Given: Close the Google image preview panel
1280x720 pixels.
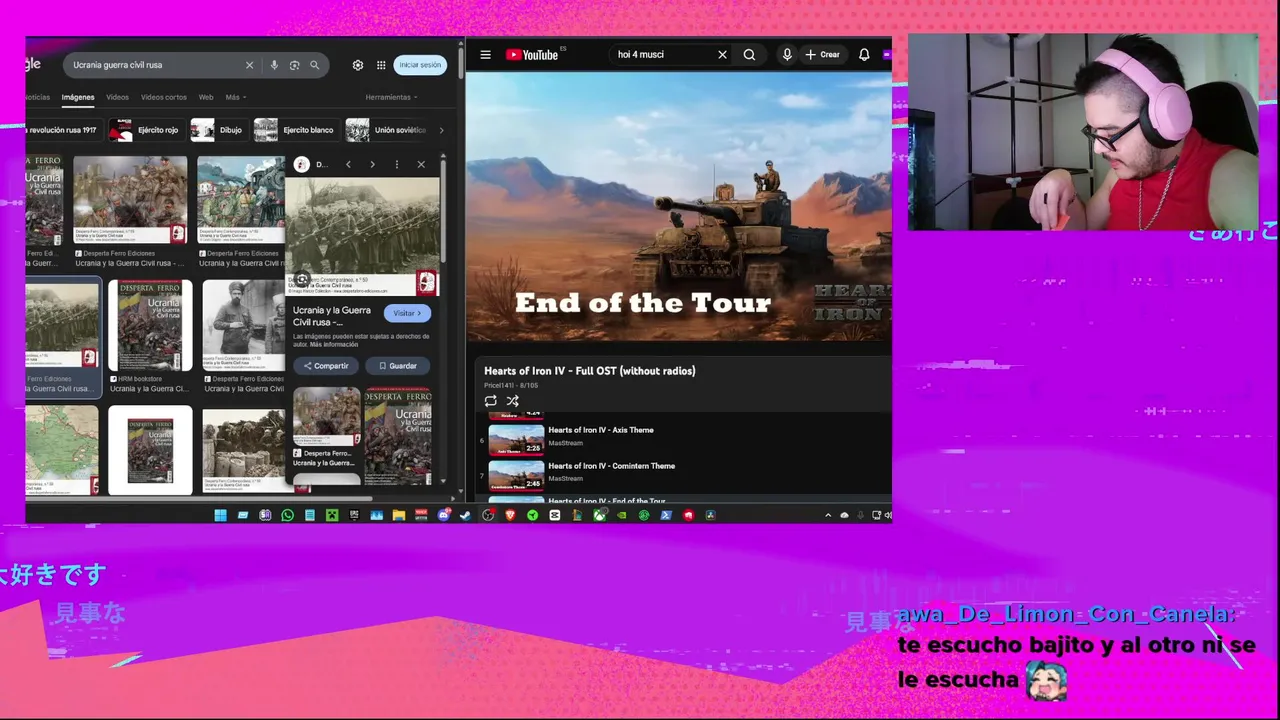Looking at the screenshot, I should coord(421,164).
